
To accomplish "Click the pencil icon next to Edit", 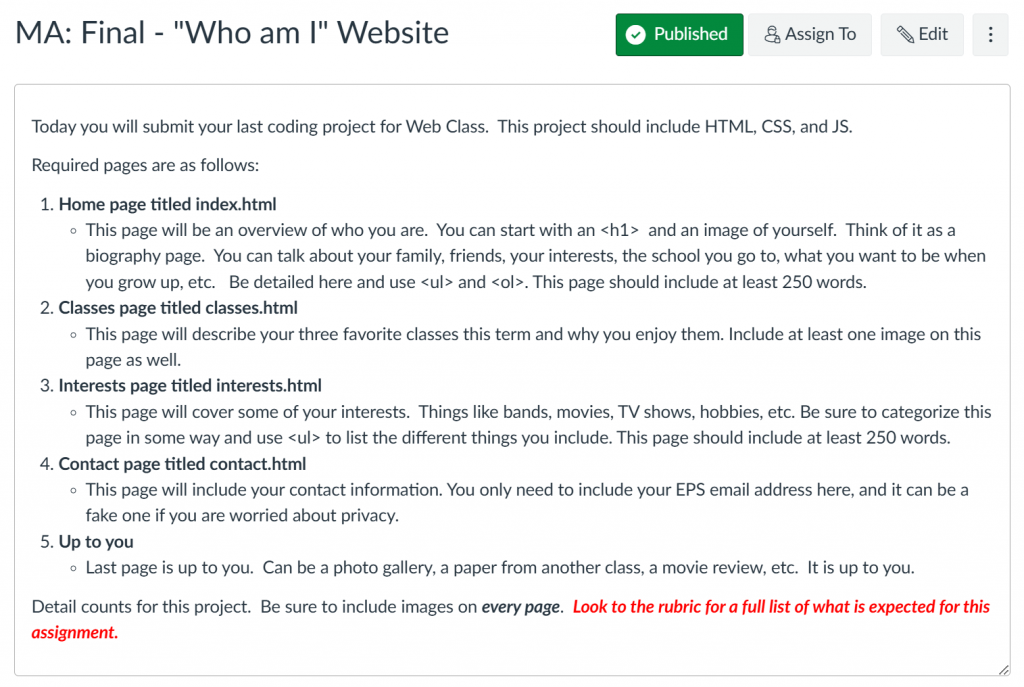I will 905,35.
